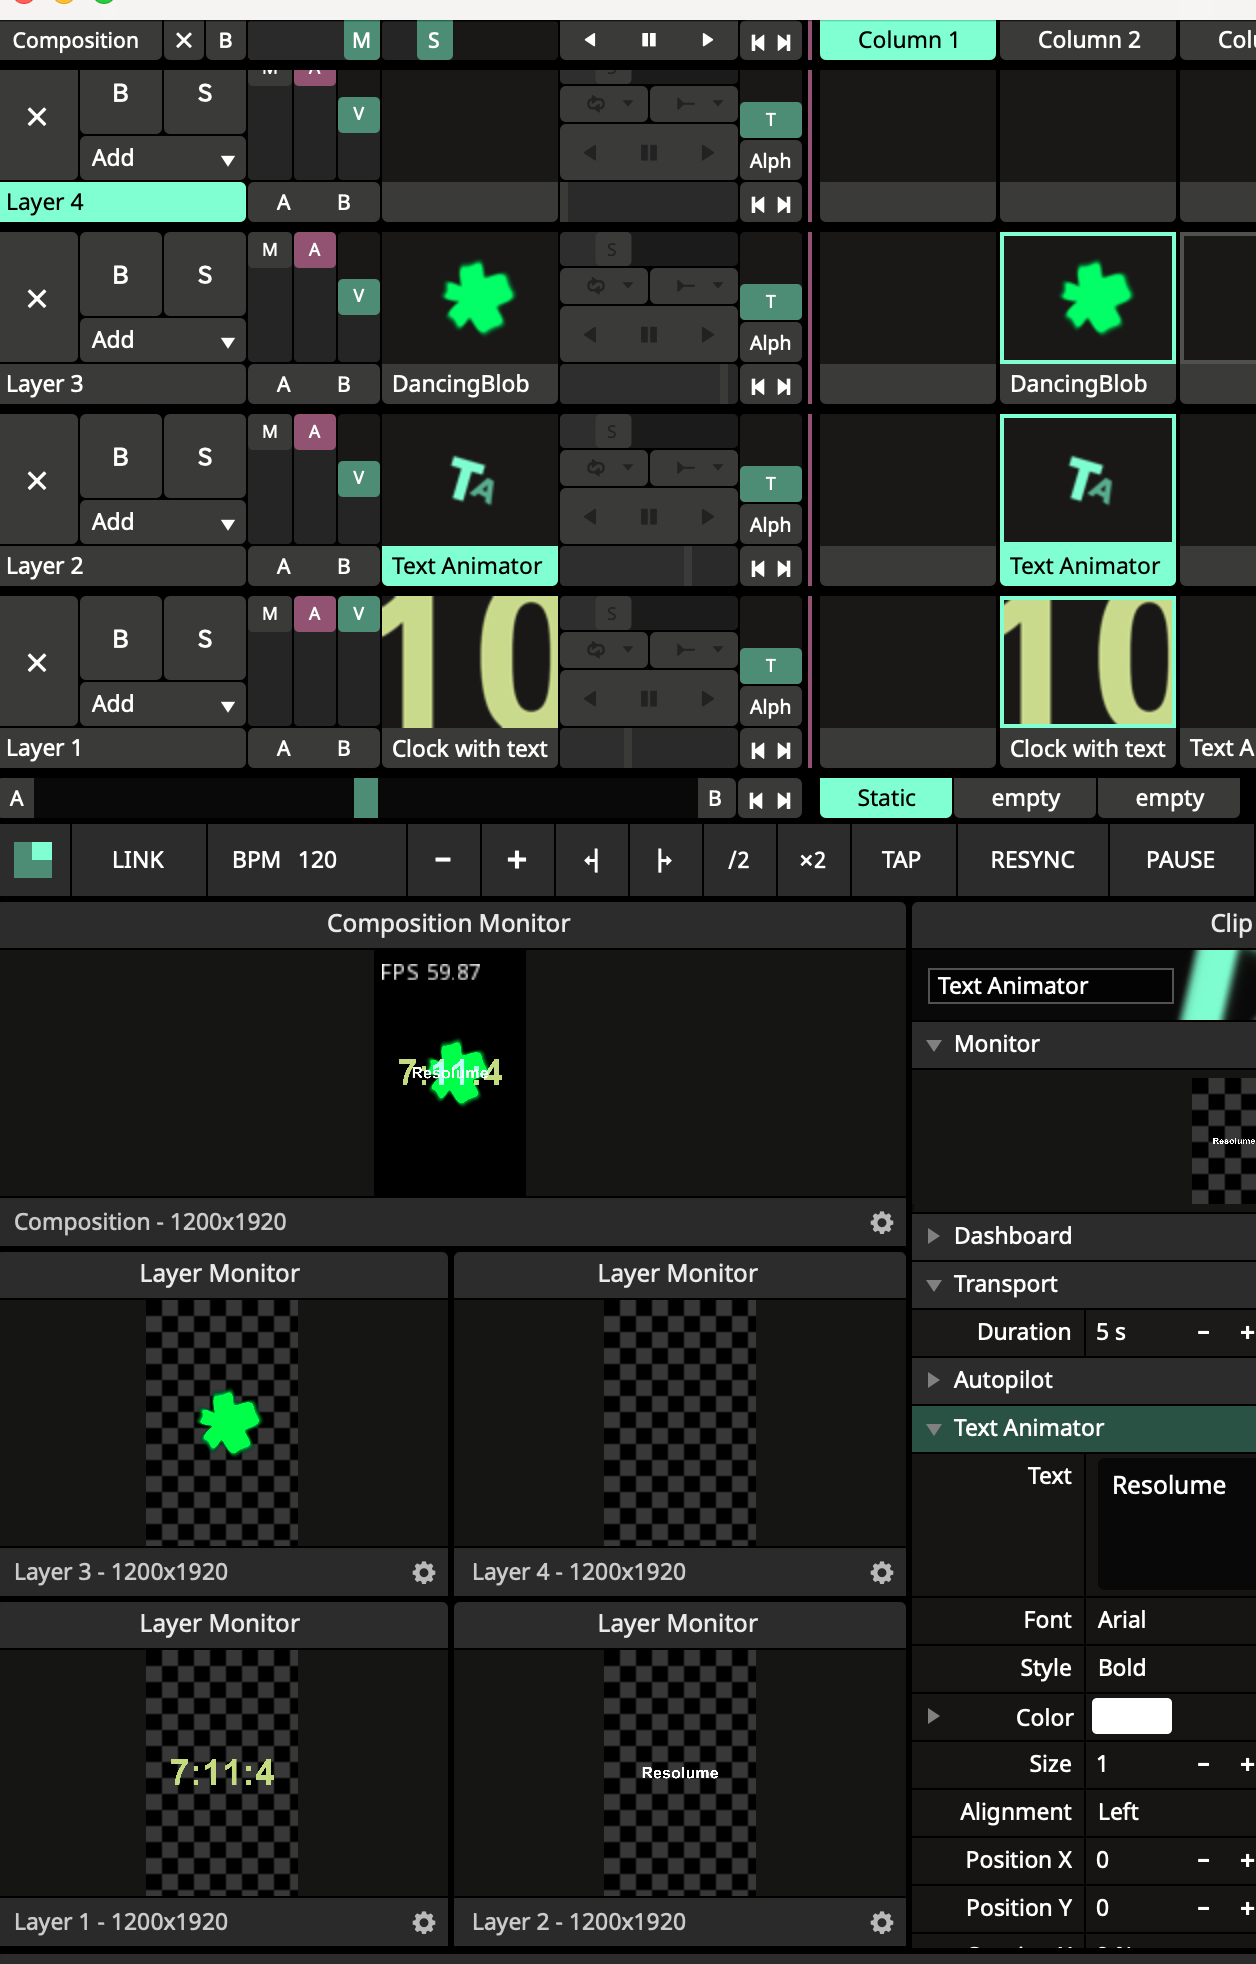The width and height of the screenshot is (1256, 1964).
Task: Click the Composition Monitor settings gear
Action: (881, 1222)
